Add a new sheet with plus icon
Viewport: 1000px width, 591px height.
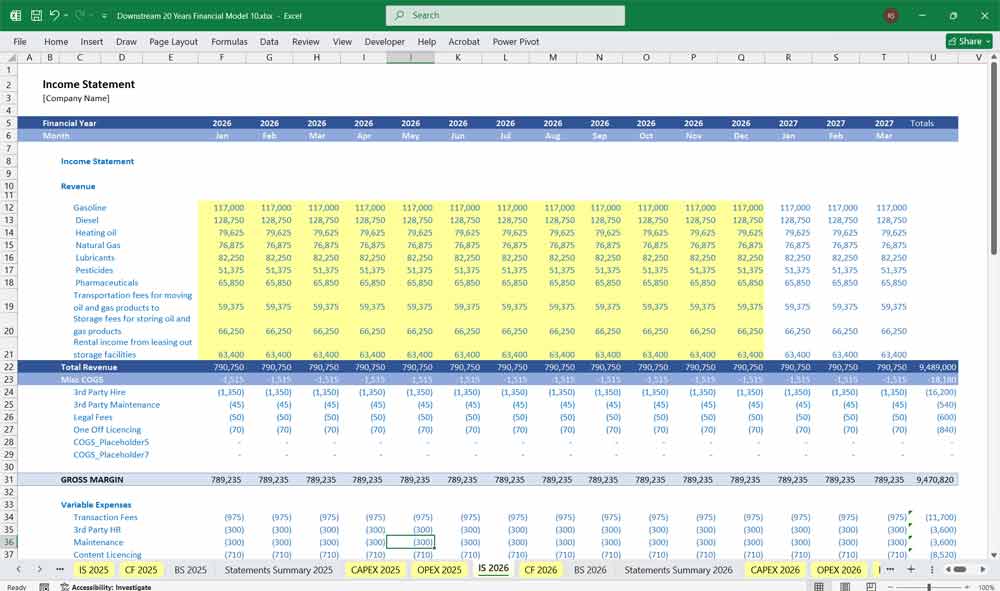[x=911, y=569]
